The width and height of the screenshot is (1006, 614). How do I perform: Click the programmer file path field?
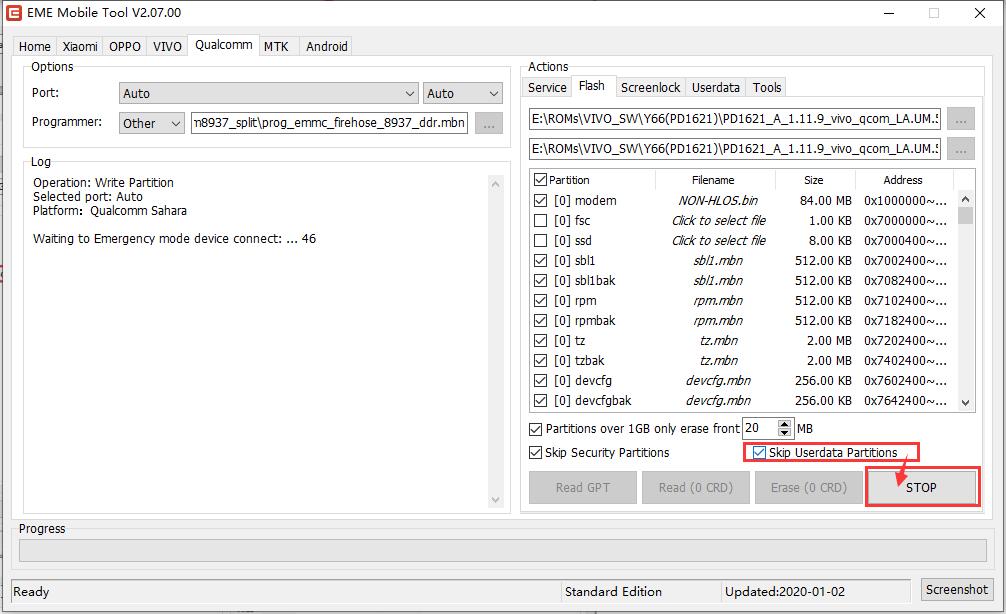point(329,123)
